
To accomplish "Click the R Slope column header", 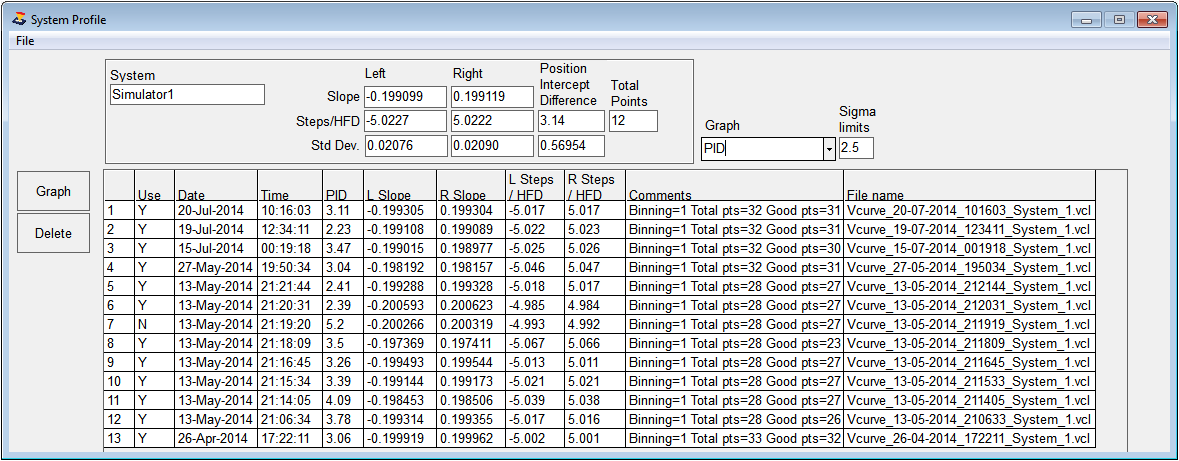I will click(471, 186).
